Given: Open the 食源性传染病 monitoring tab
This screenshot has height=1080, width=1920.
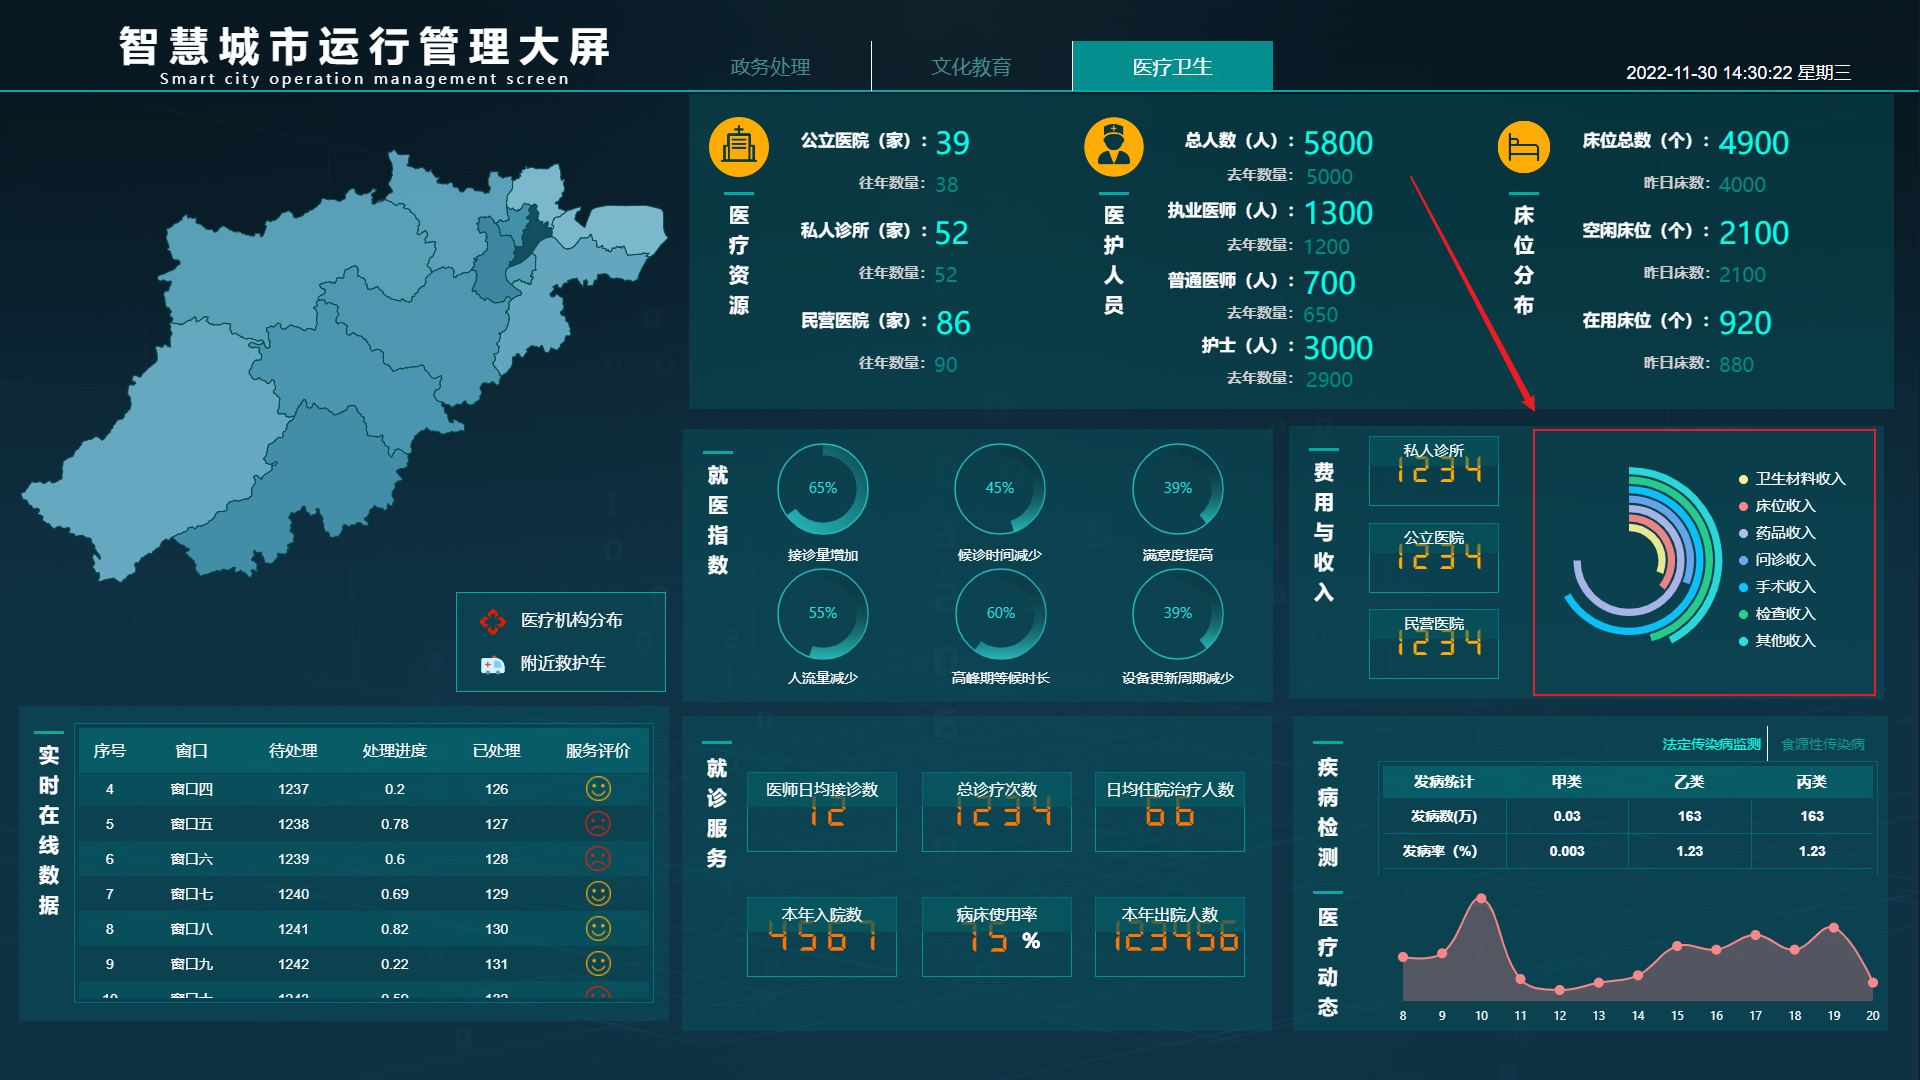Looking at the screenshot, I should coord(1822,744).
